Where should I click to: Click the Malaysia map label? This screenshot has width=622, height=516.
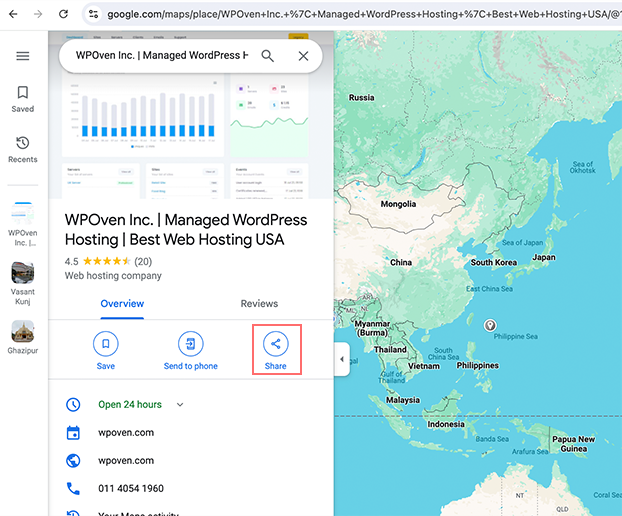pyautogui.click(x=403, y=400)
